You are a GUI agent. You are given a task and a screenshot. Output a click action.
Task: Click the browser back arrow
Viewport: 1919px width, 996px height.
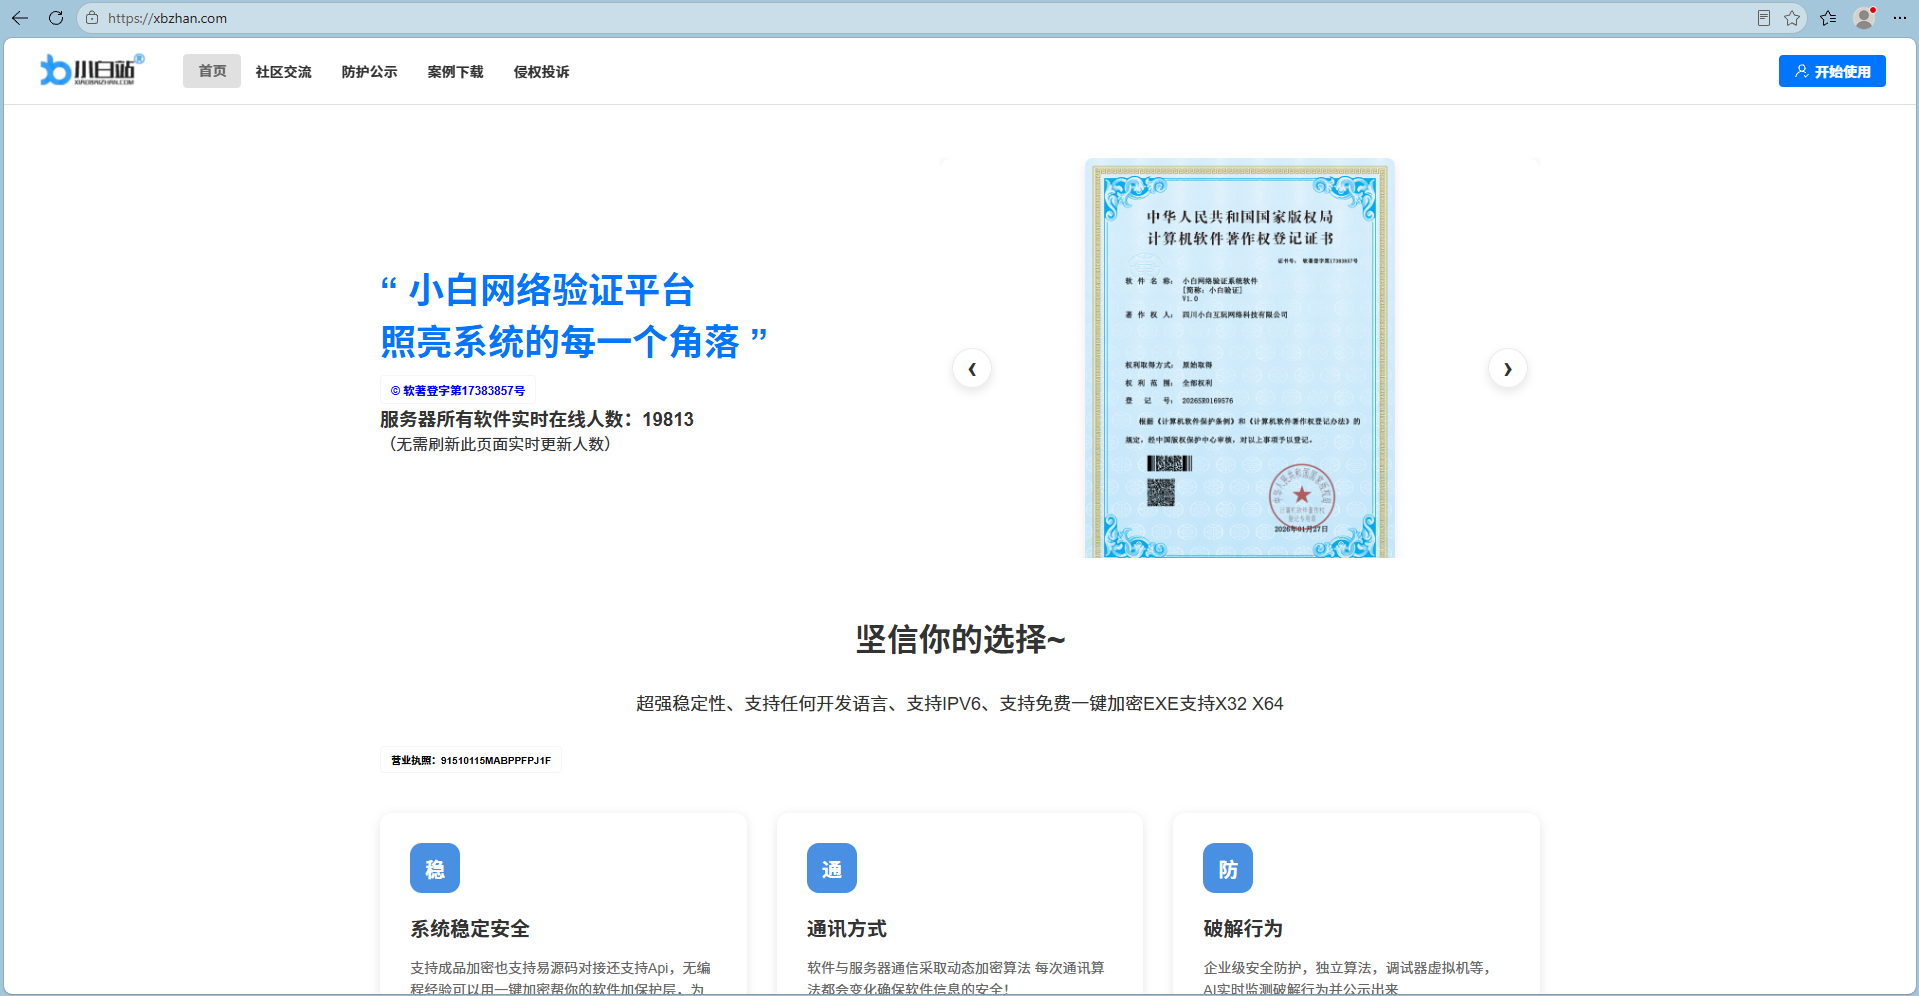[20, 18]
